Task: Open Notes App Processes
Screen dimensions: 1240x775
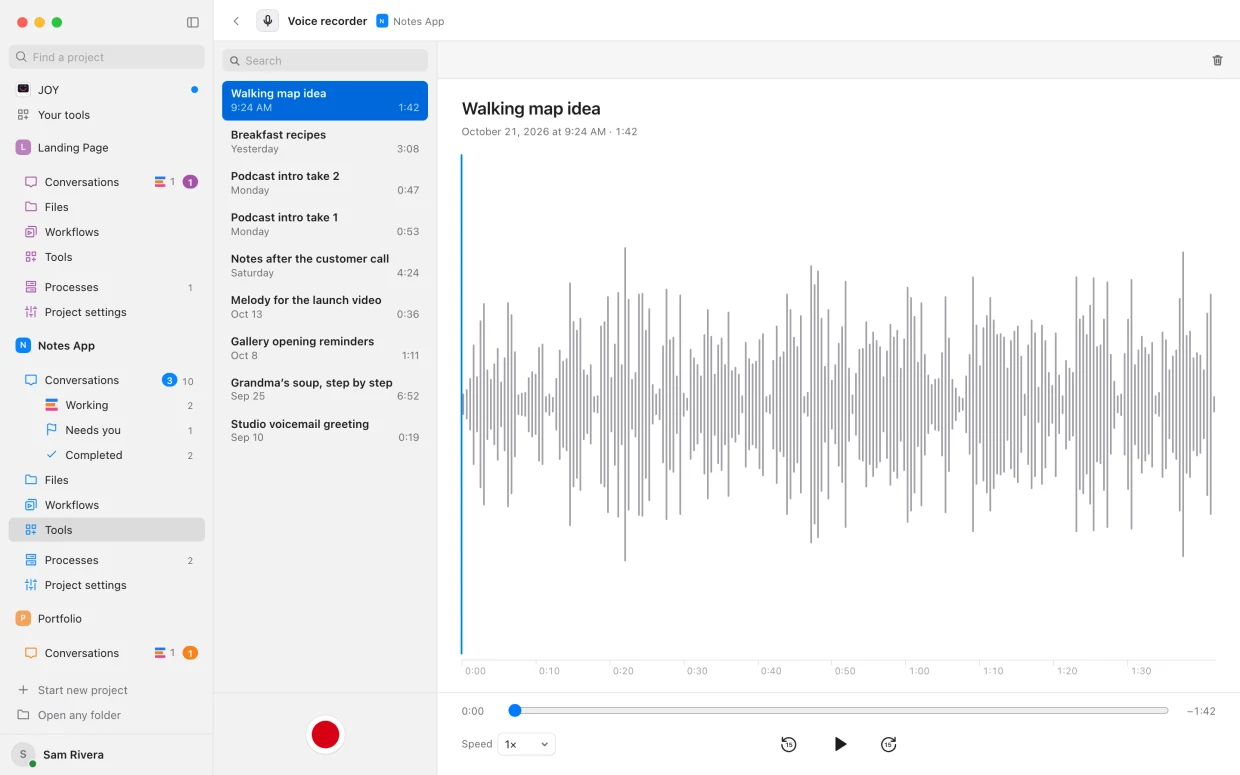Action: pyautogui.click(x=107, y=560)
